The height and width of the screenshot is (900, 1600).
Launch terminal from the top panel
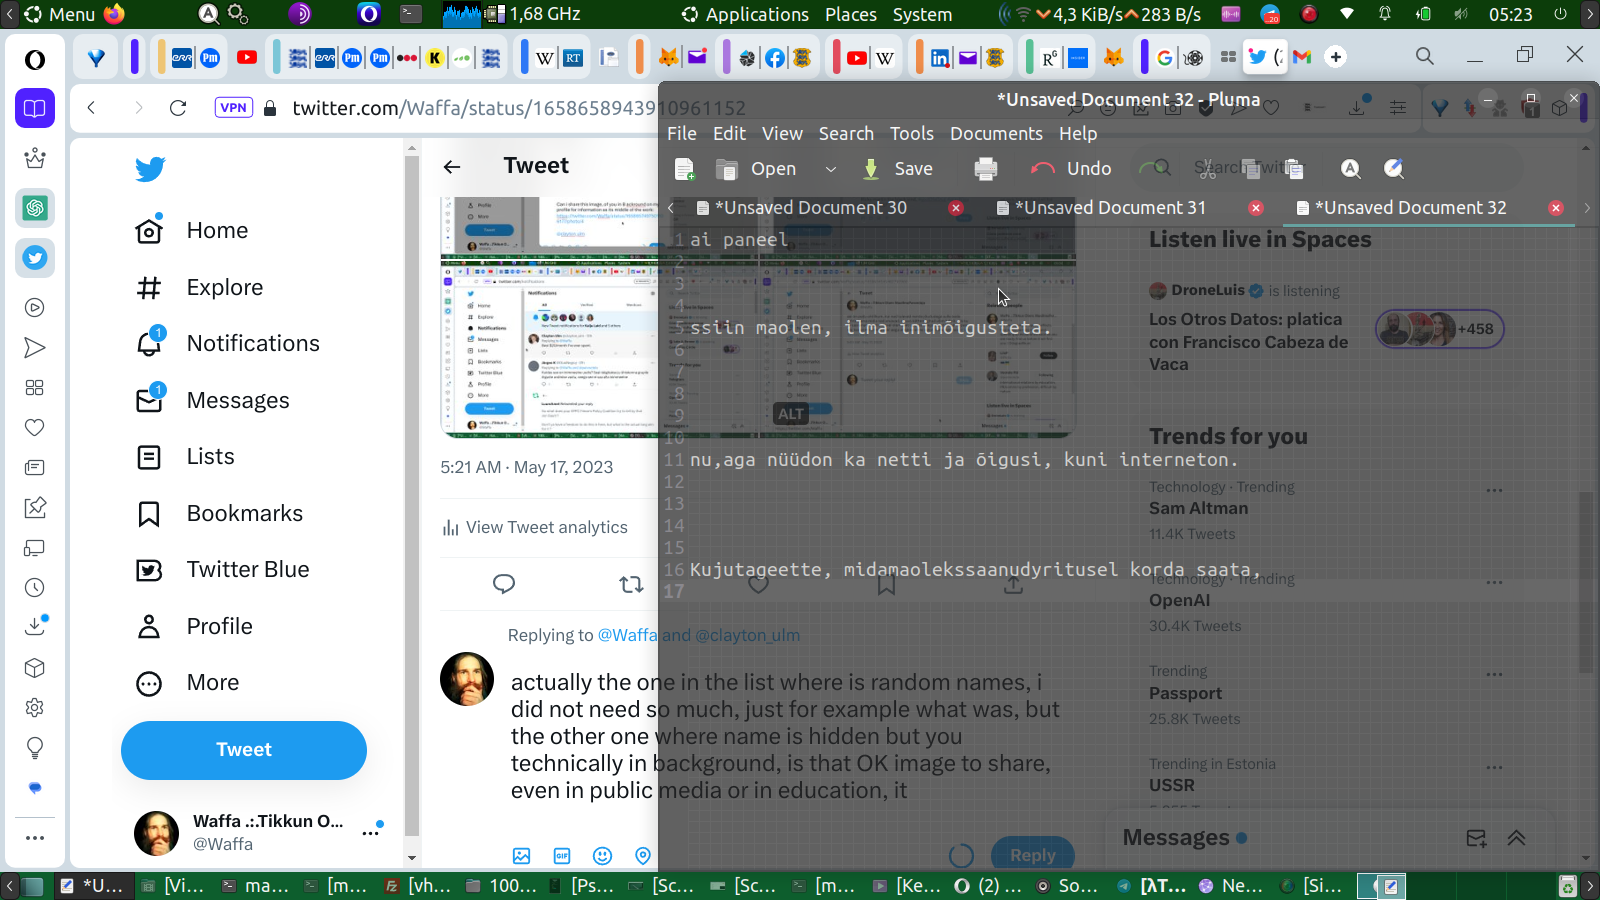[411, 14]
